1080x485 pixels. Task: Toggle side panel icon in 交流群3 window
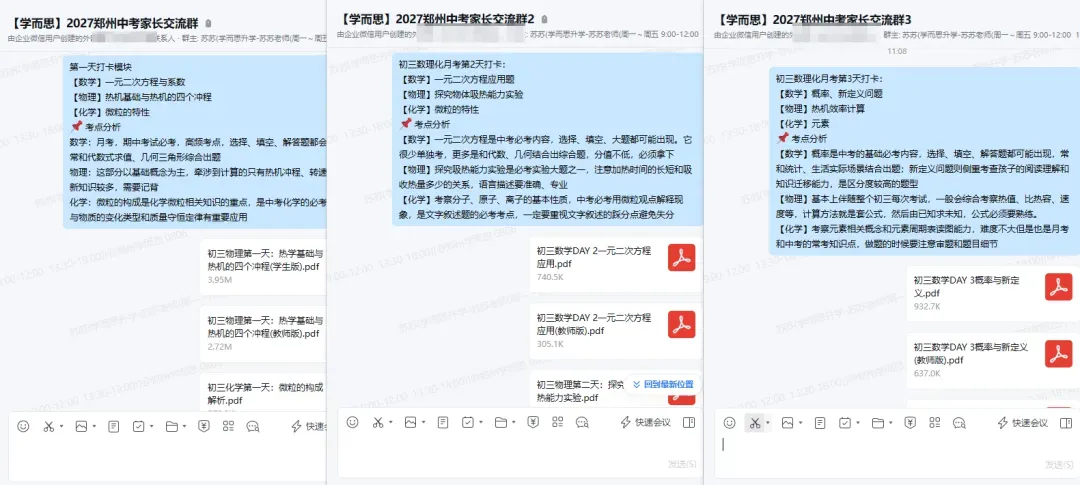[1065, 423]
